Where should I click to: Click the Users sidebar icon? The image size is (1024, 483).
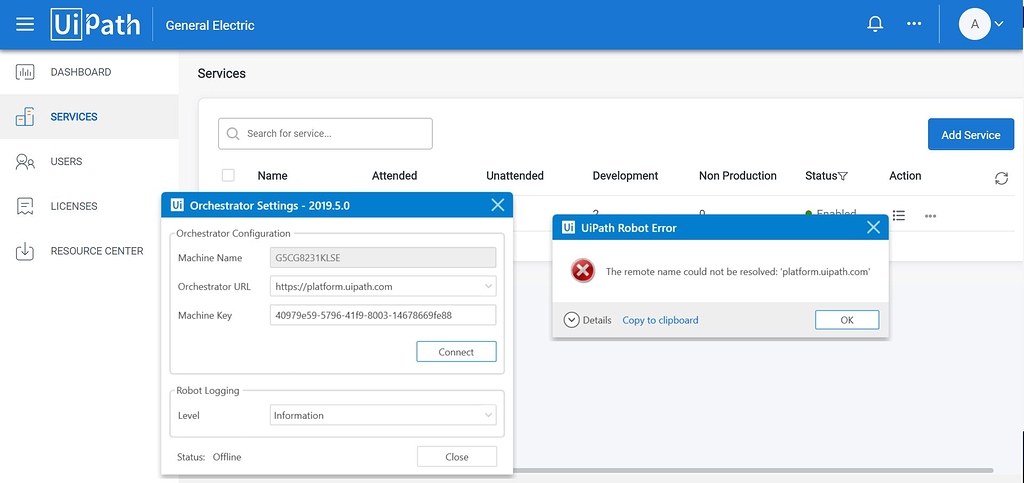pyautogui.click(x=25, y=161)
